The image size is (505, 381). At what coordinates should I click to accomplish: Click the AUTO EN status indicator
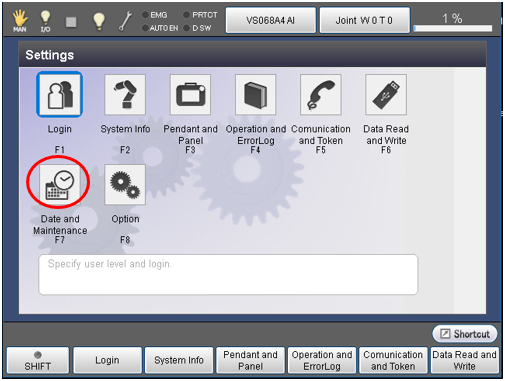click(x=160, y=28)
